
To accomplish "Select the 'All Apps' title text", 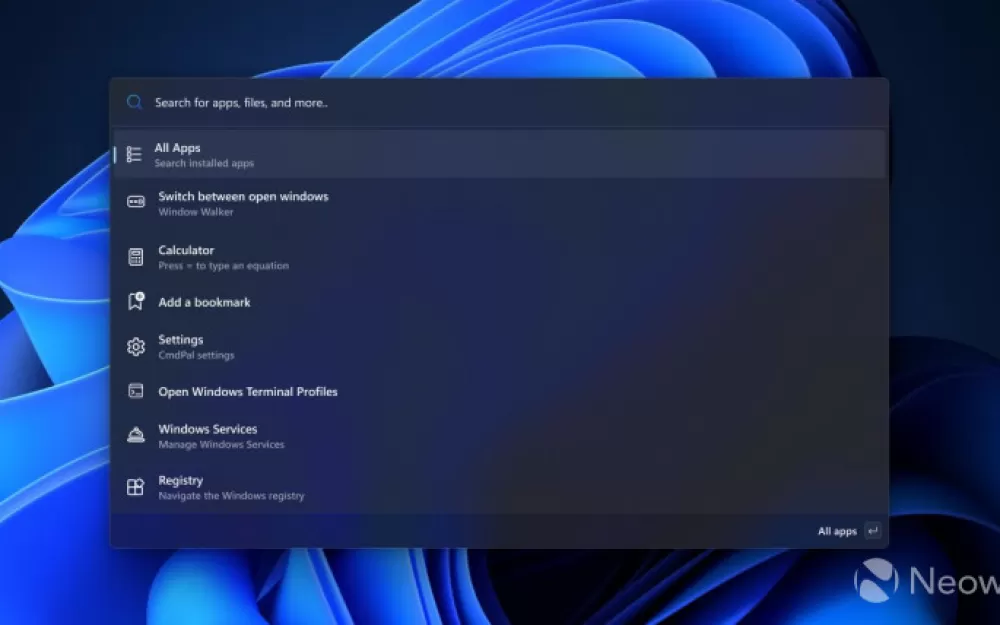I will point(177,148).
